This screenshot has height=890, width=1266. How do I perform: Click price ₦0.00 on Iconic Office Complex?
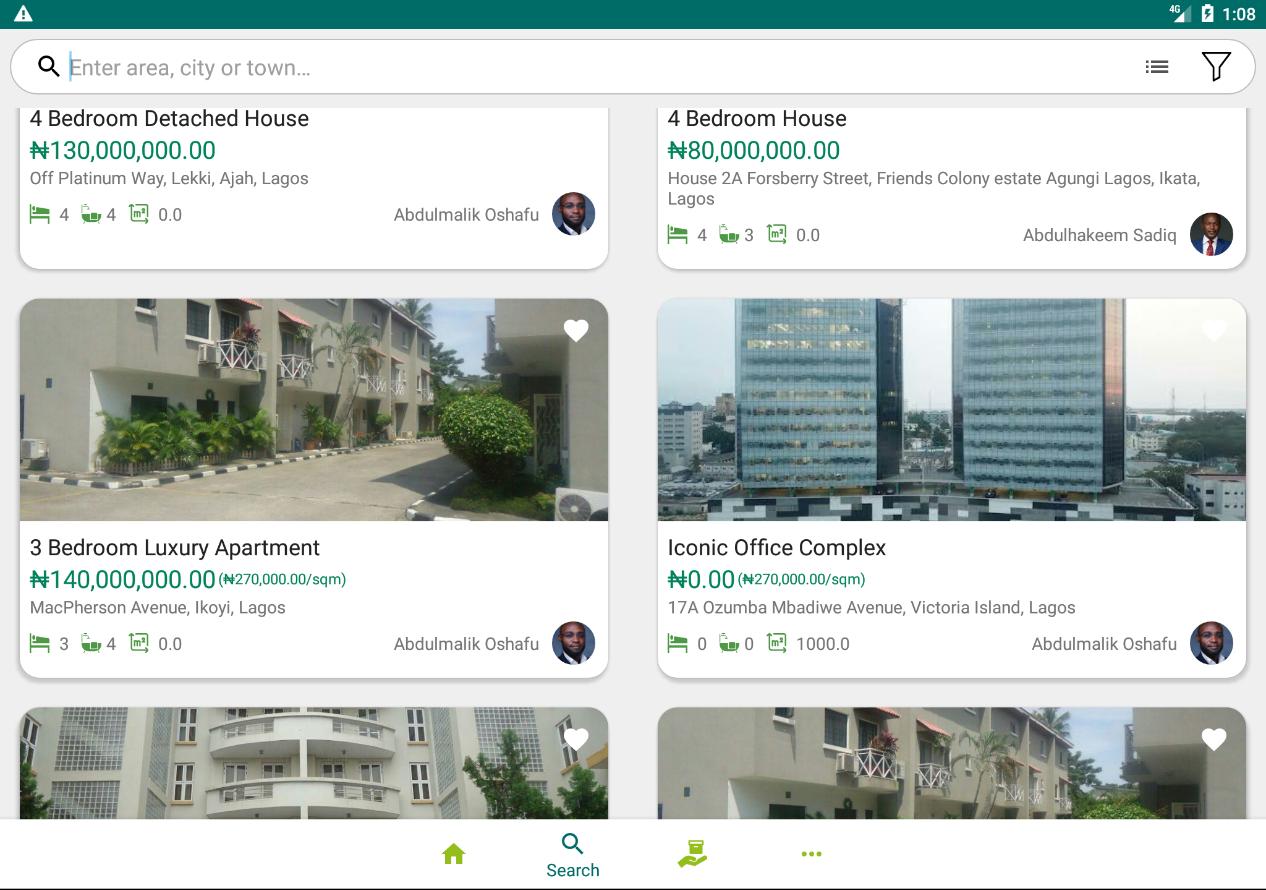coord(701,579)
